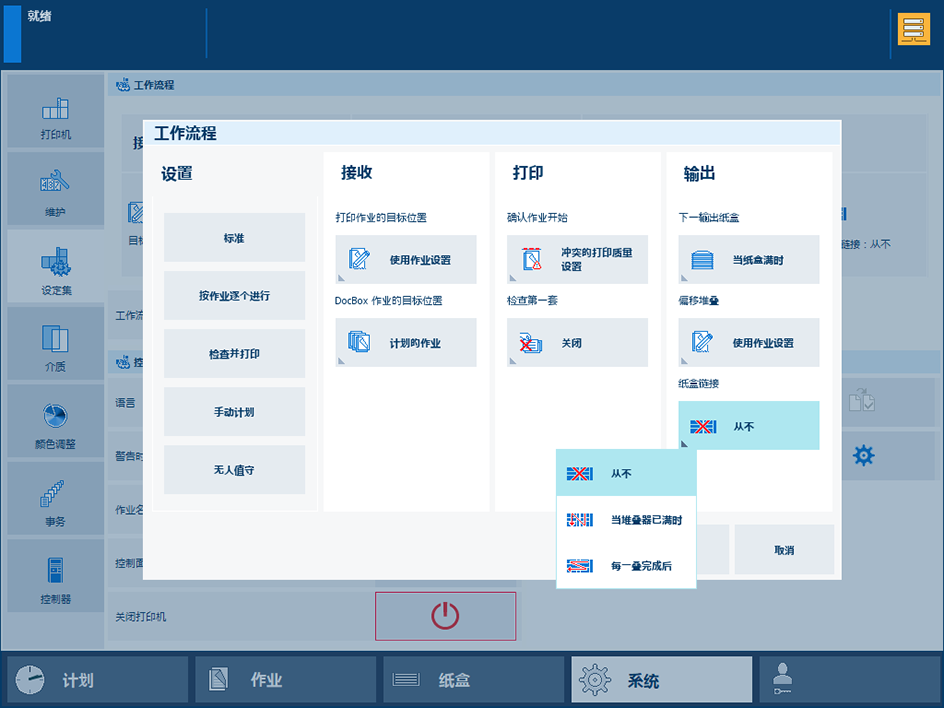Switch to the 系统 bottom tab
This screenshot has width=944, height=708.
662,680
